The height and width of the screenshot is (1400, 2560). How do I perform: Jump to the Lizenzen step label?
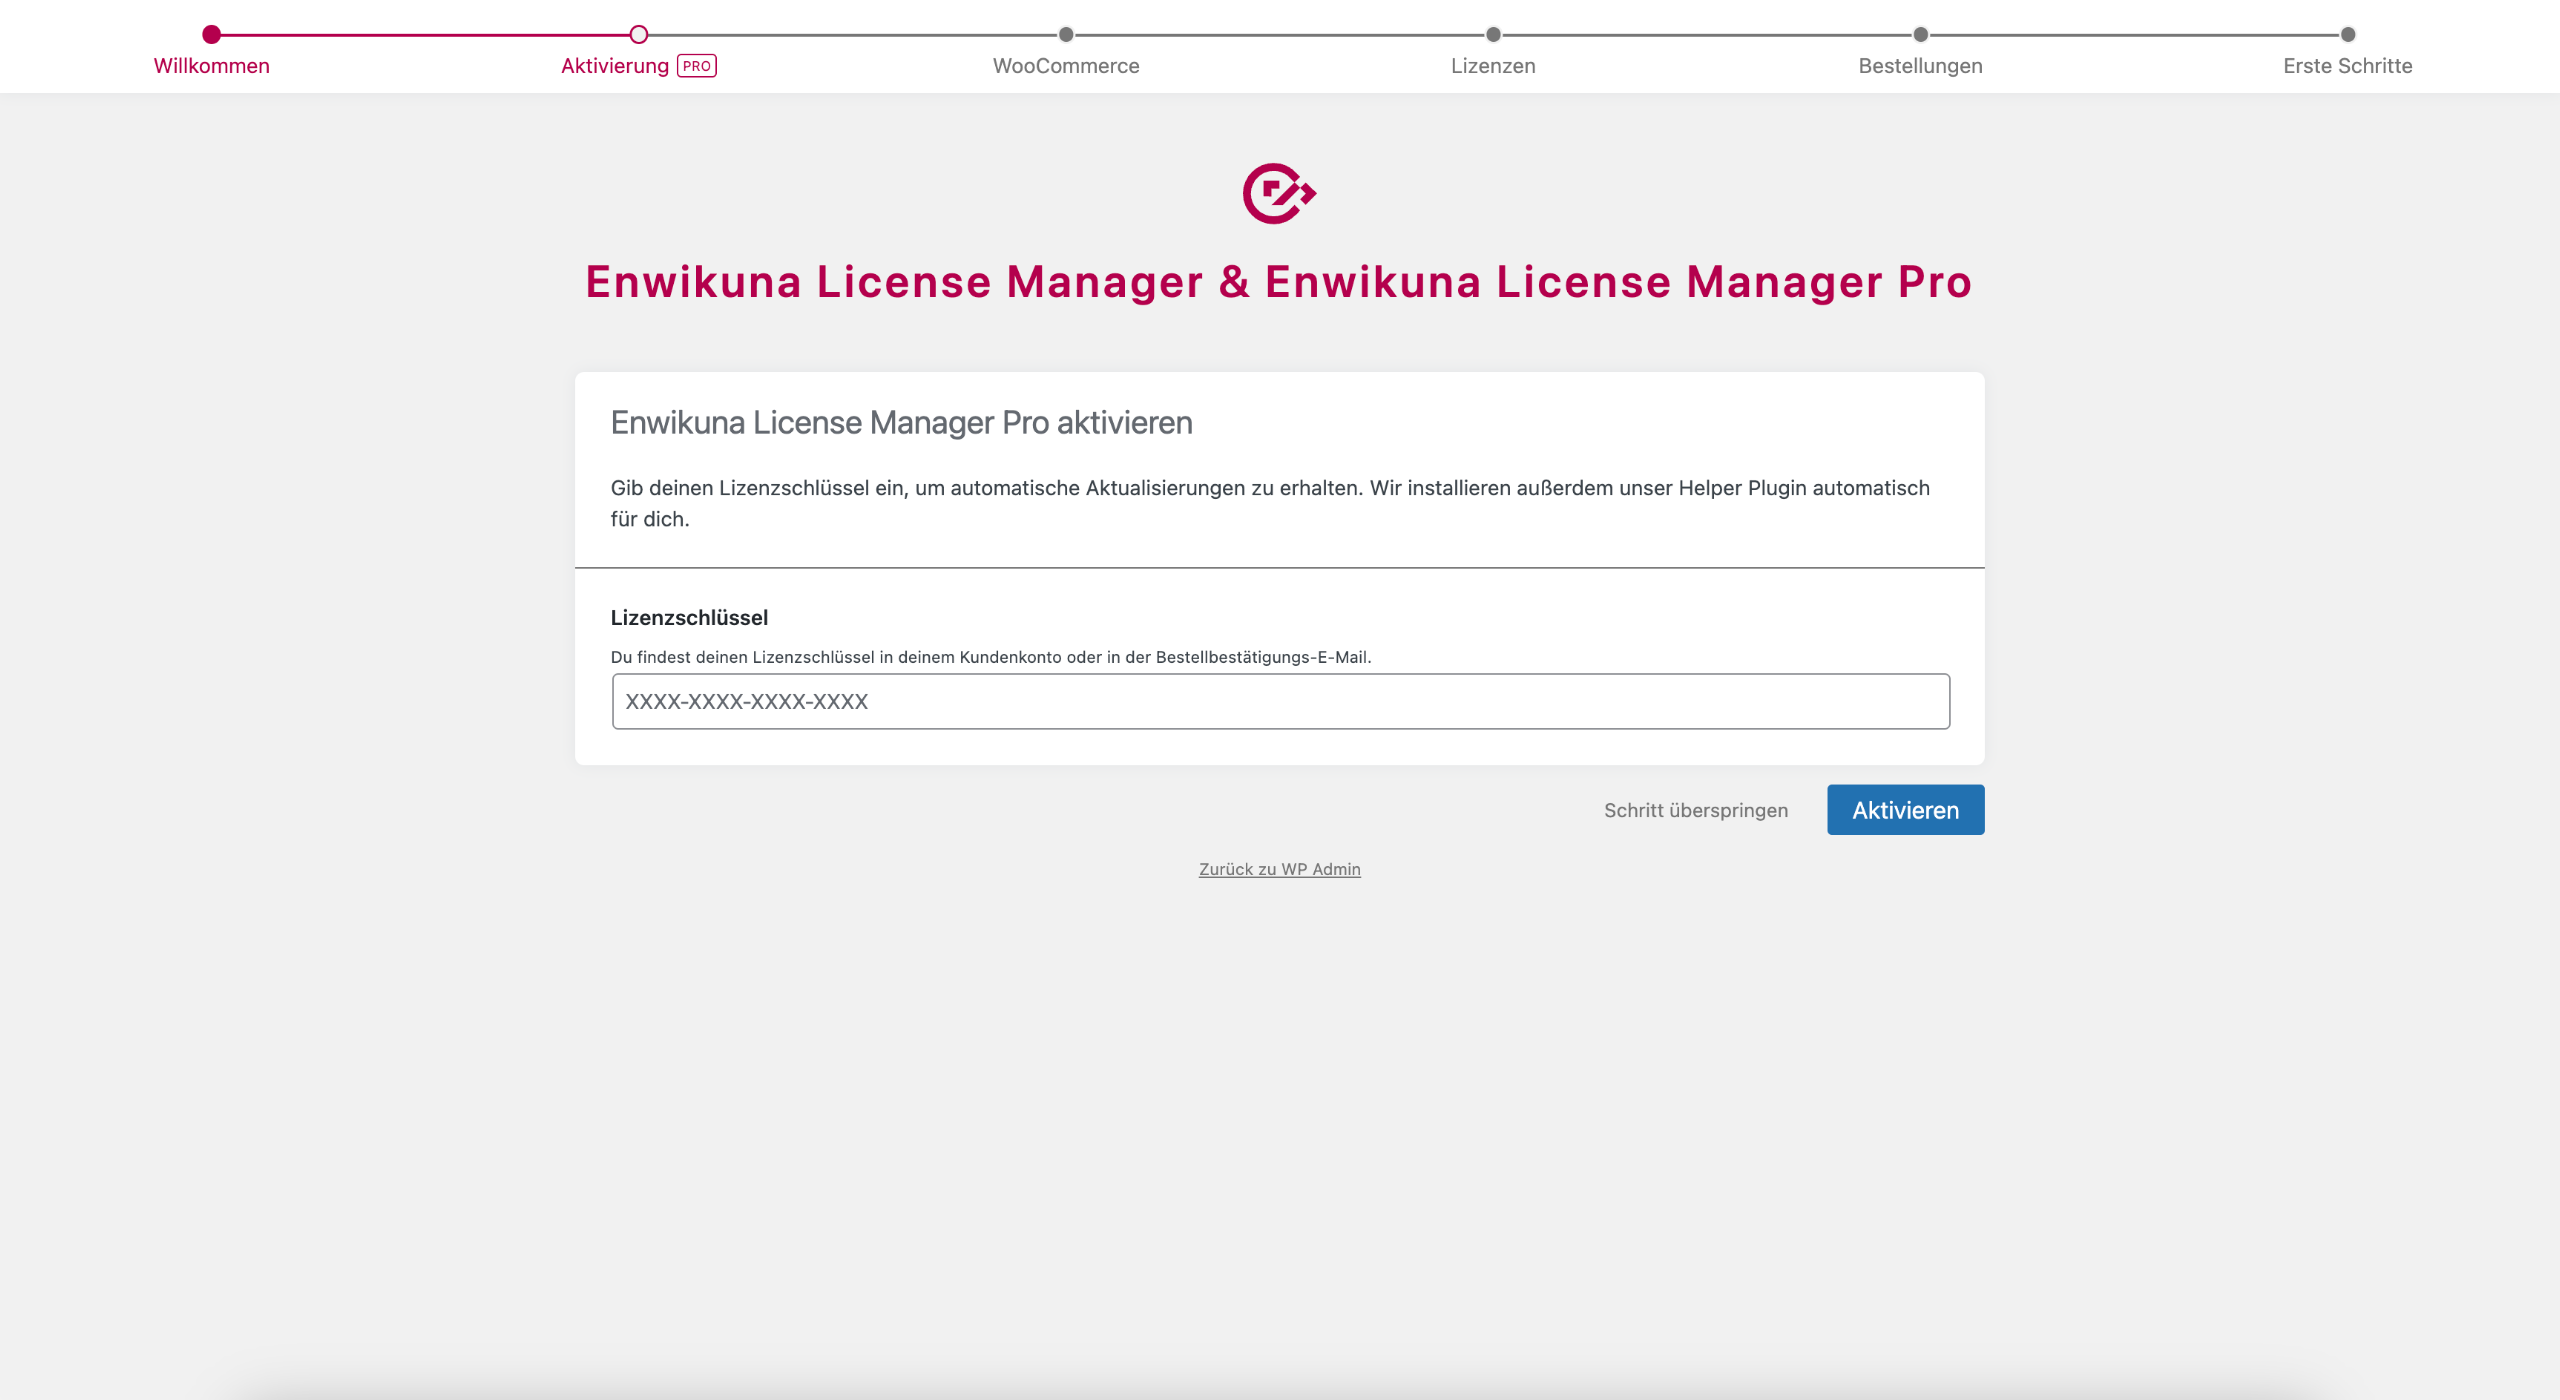tap(1493, 66)
